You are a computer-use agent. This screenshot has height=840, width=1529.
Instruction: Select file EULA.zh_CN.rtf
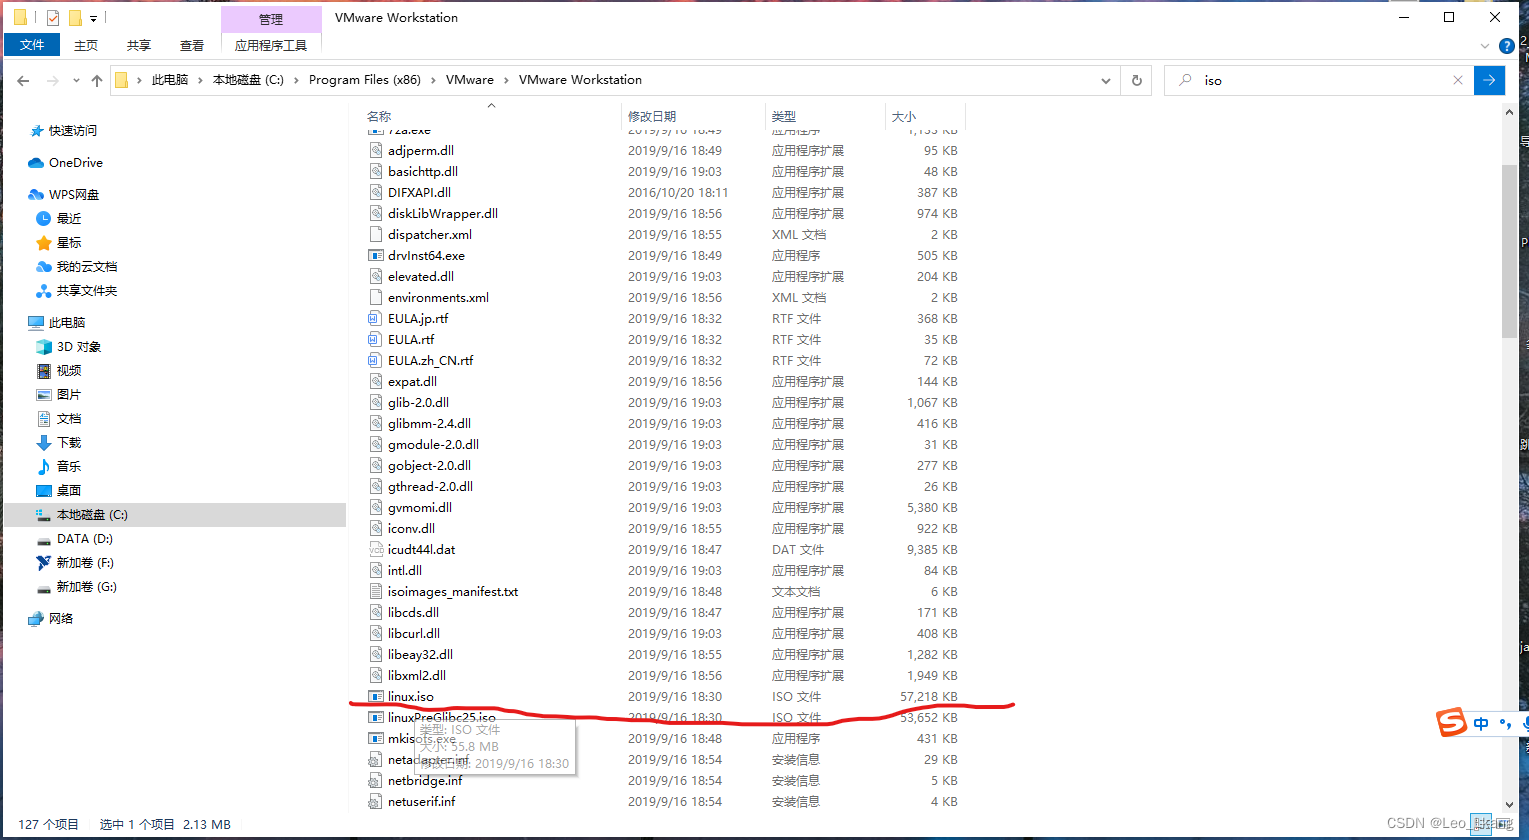point(431,361)
